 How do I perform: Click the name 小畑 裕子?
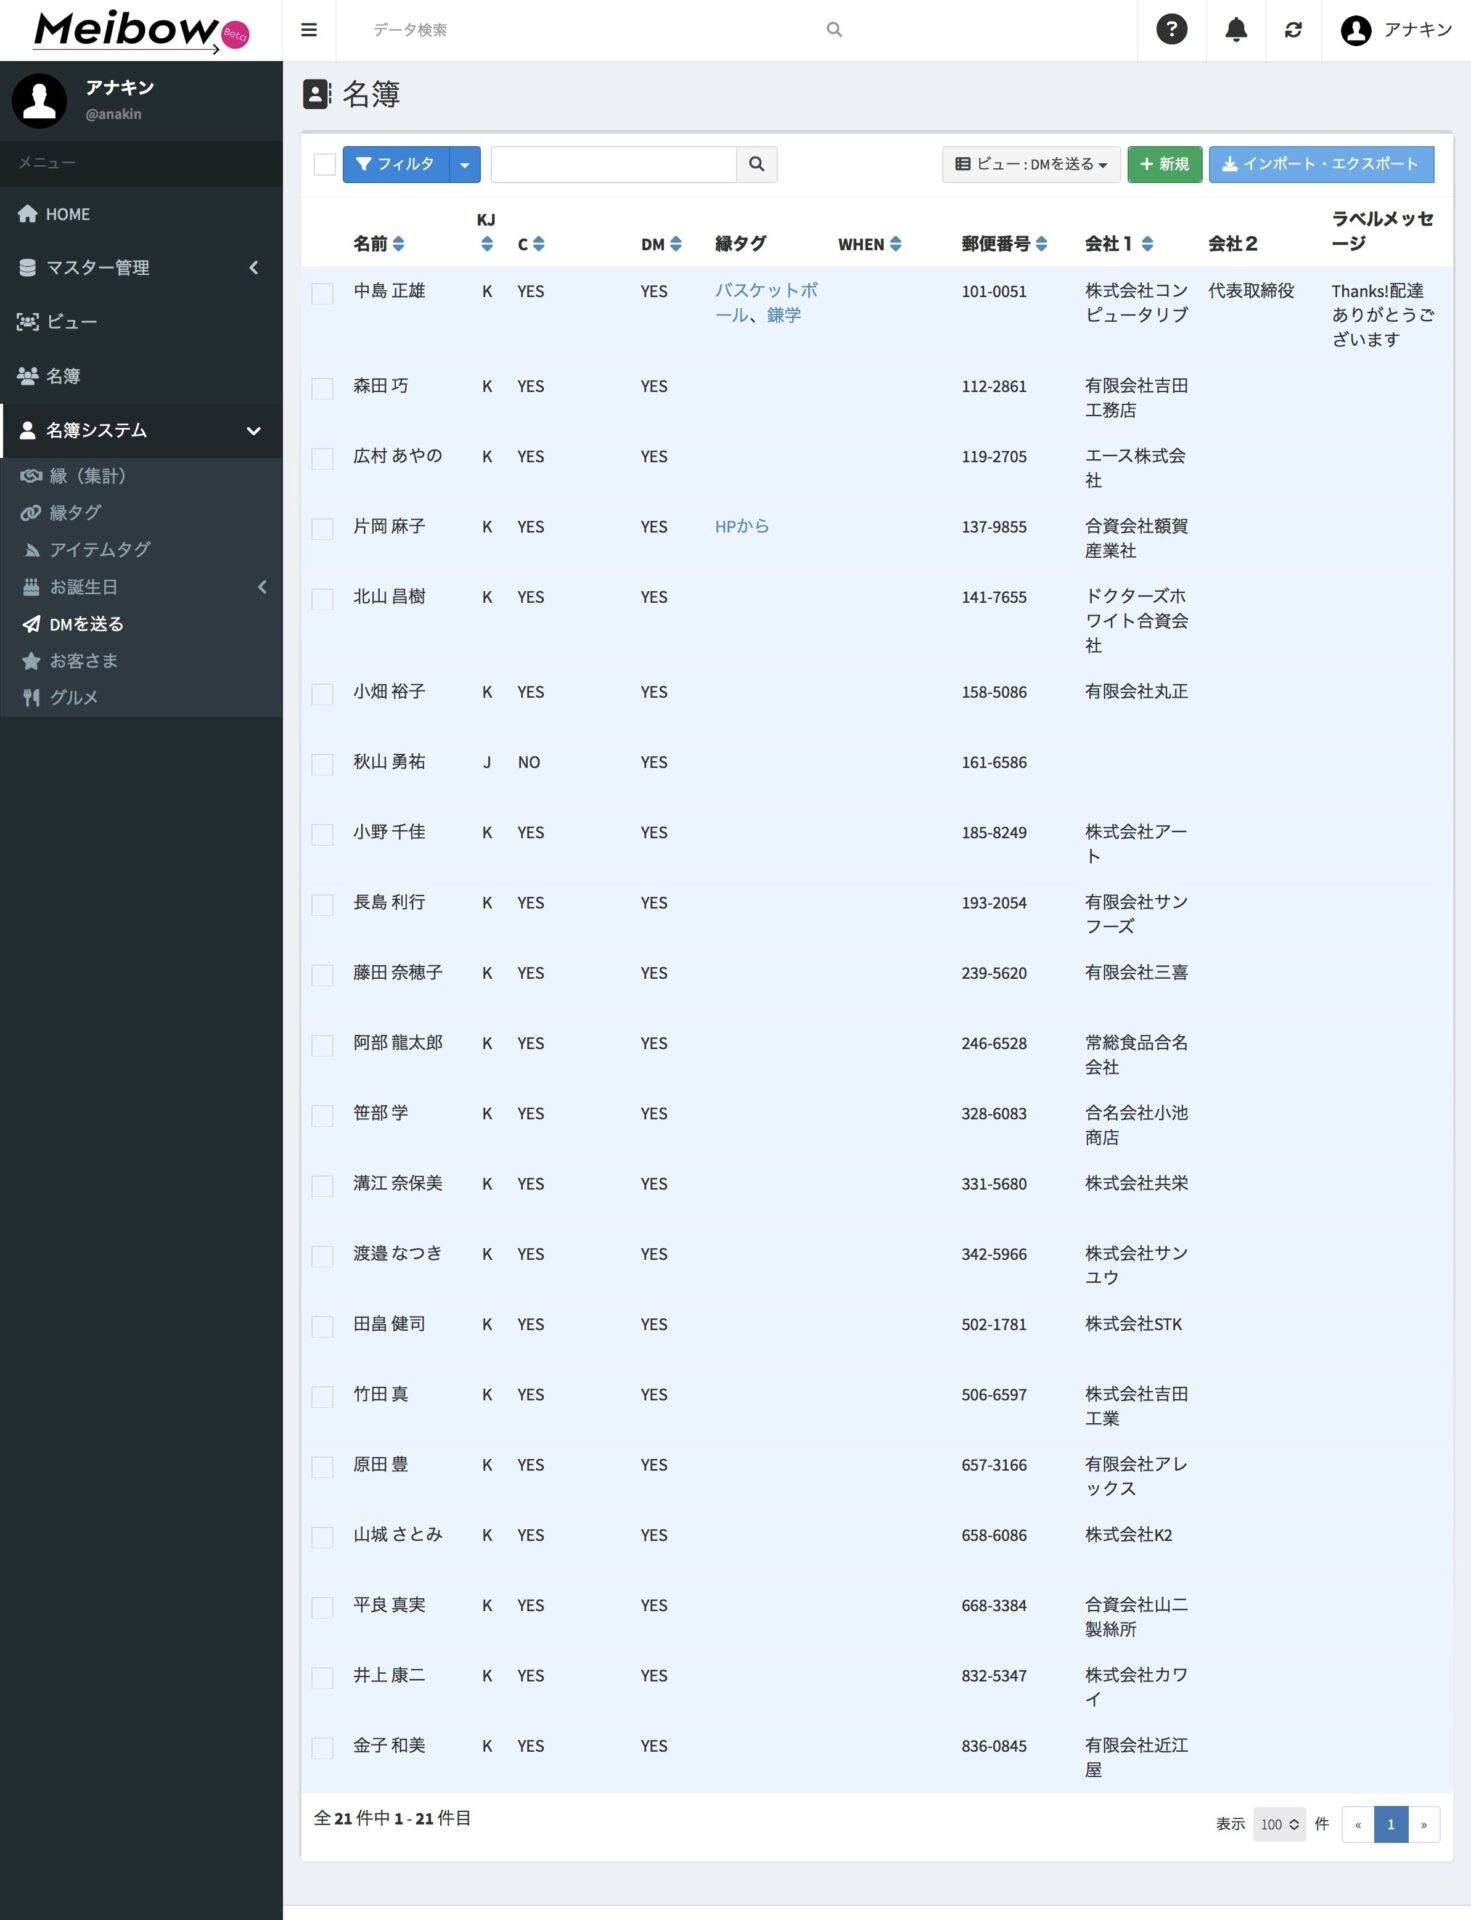coord(389,691)
